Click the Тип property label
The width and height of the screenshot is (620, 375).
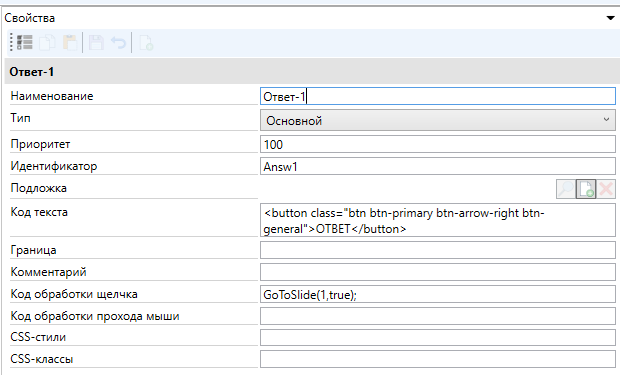pos(21,118)
